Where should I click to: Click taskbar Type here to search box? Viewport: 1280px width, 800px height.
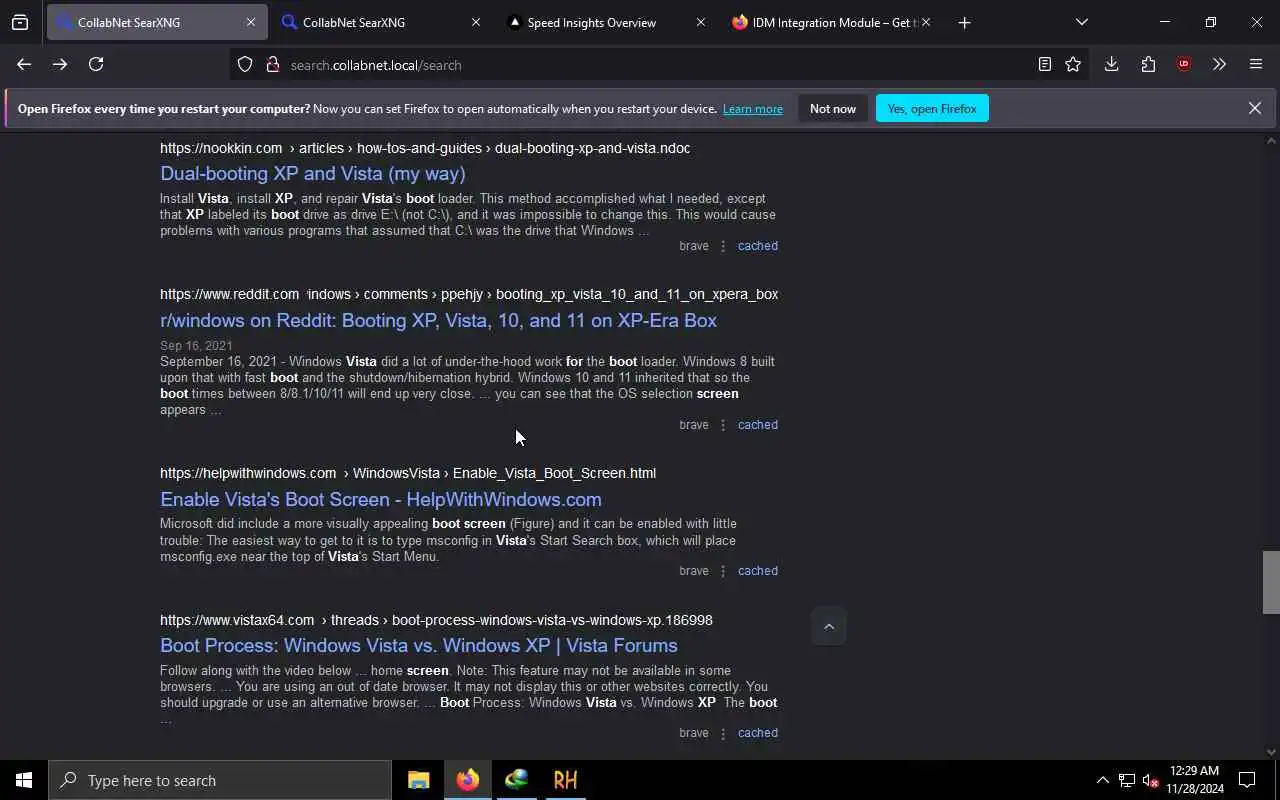point(220,780)
